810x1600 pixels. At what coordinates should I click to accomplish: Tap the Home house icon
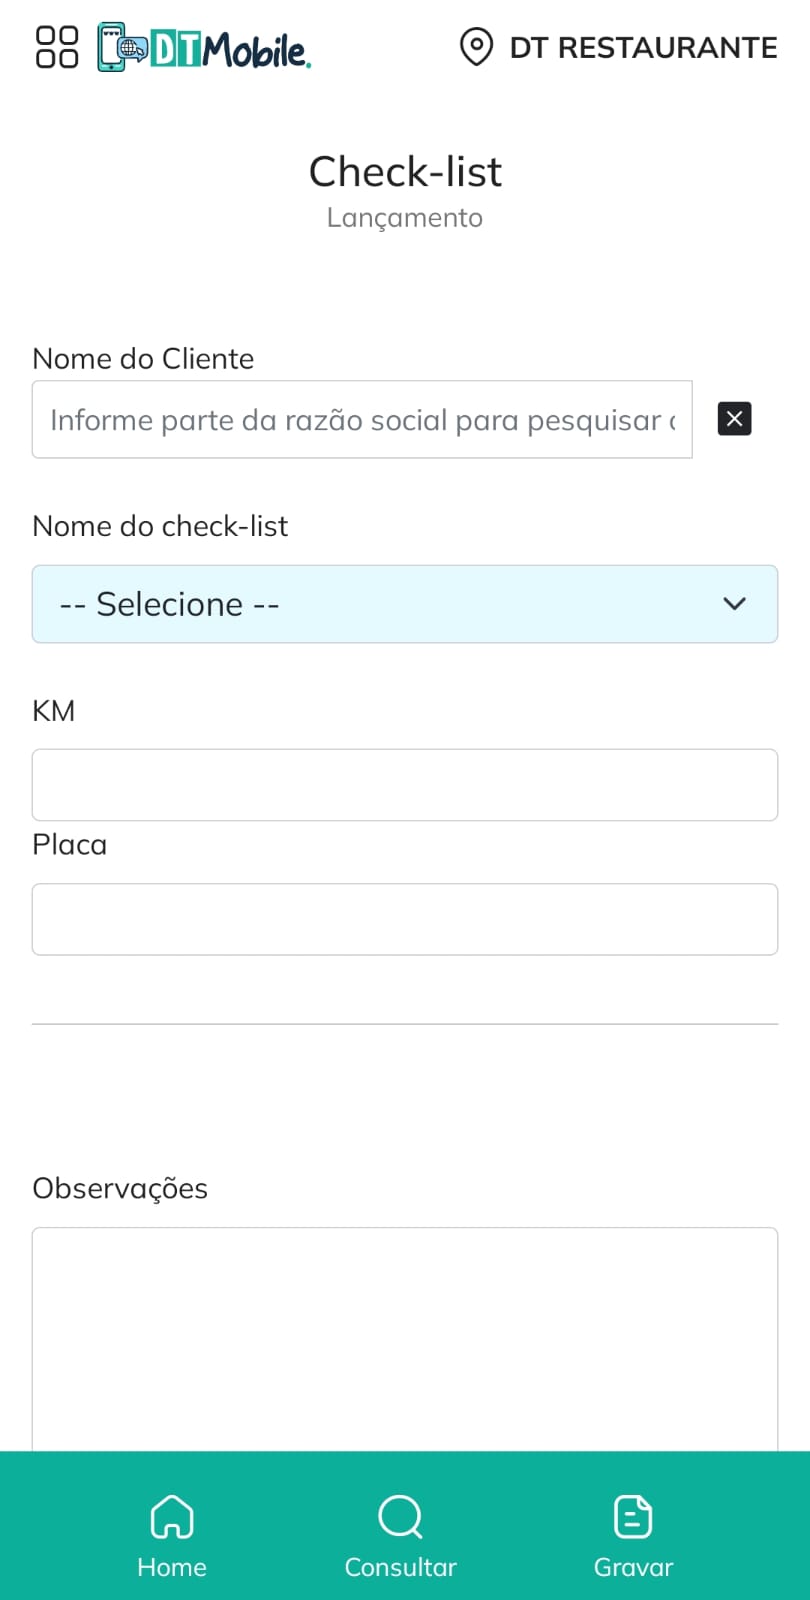tap(172, 1517)
